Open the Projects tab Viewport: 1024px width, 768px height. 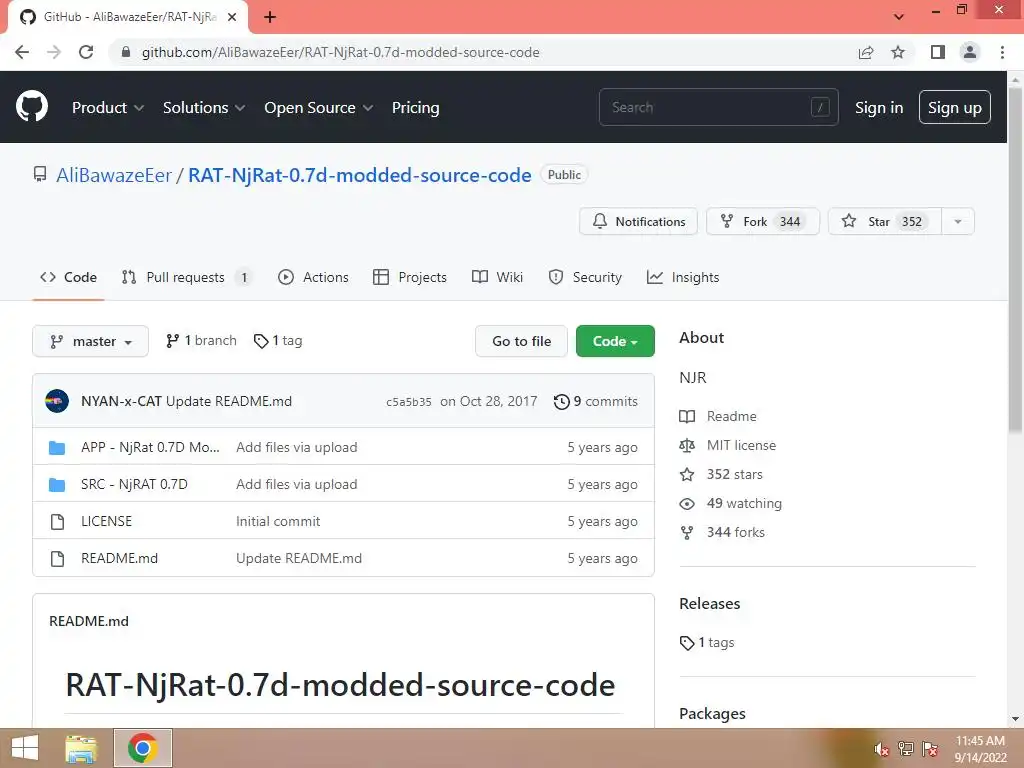coord(410,277)
